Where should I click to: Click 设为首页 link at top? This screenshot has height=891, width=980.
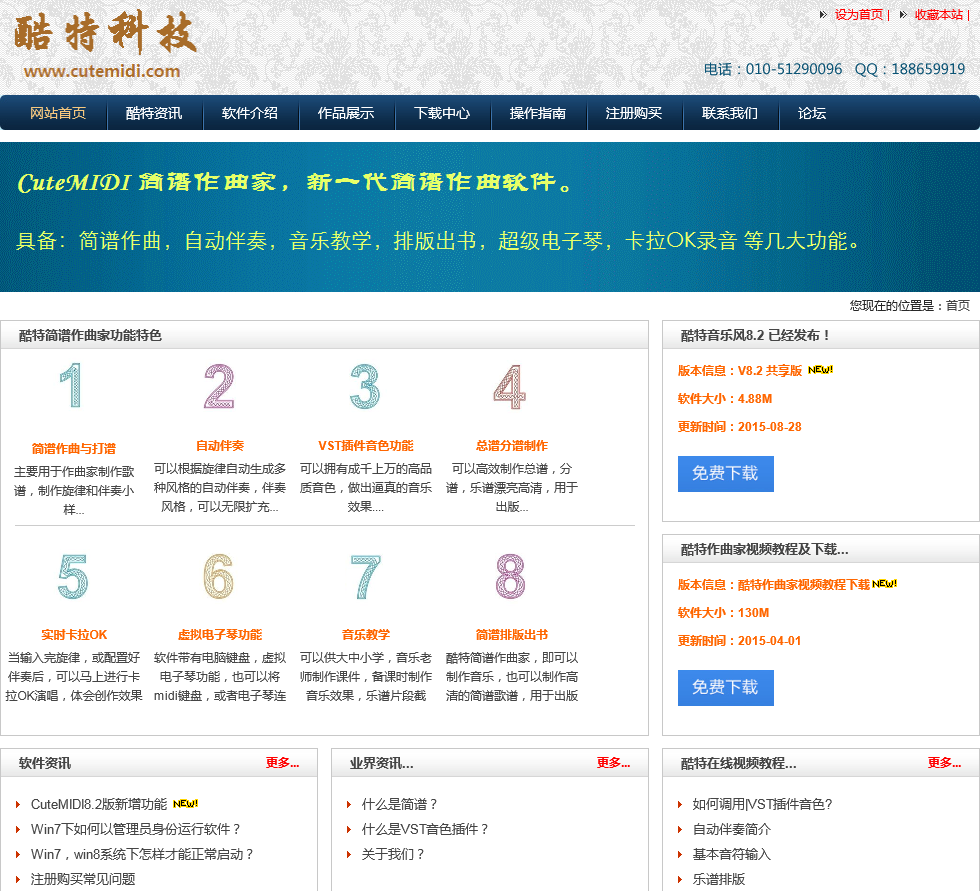click(859, 14)
